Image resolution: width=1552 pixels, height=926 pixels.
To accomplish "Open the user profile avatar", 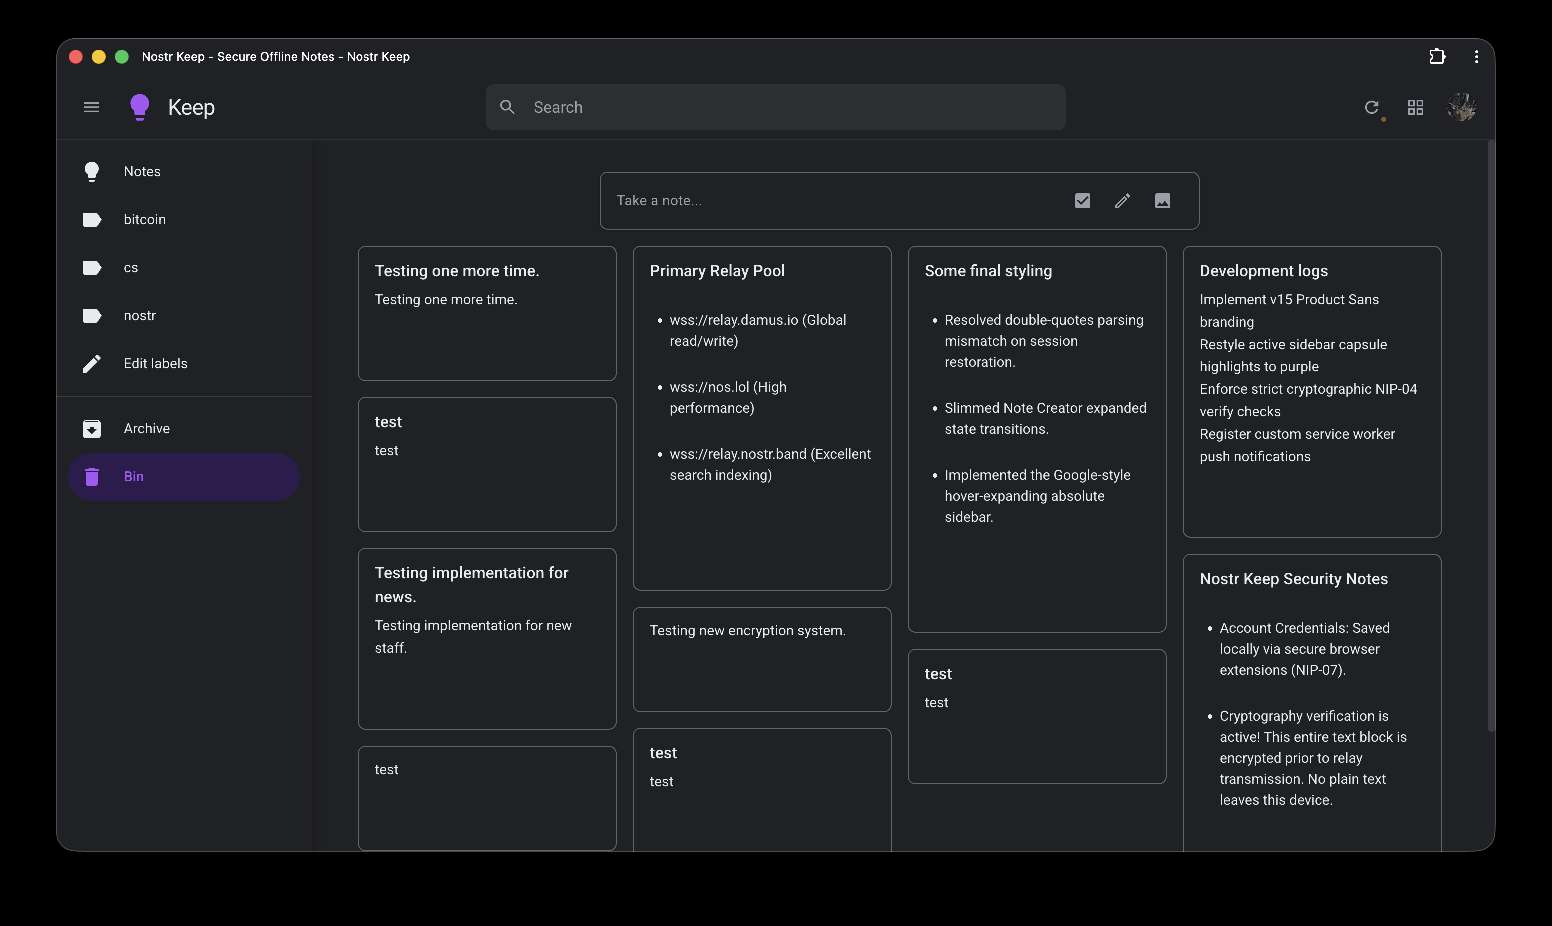I will (1462, 107).
